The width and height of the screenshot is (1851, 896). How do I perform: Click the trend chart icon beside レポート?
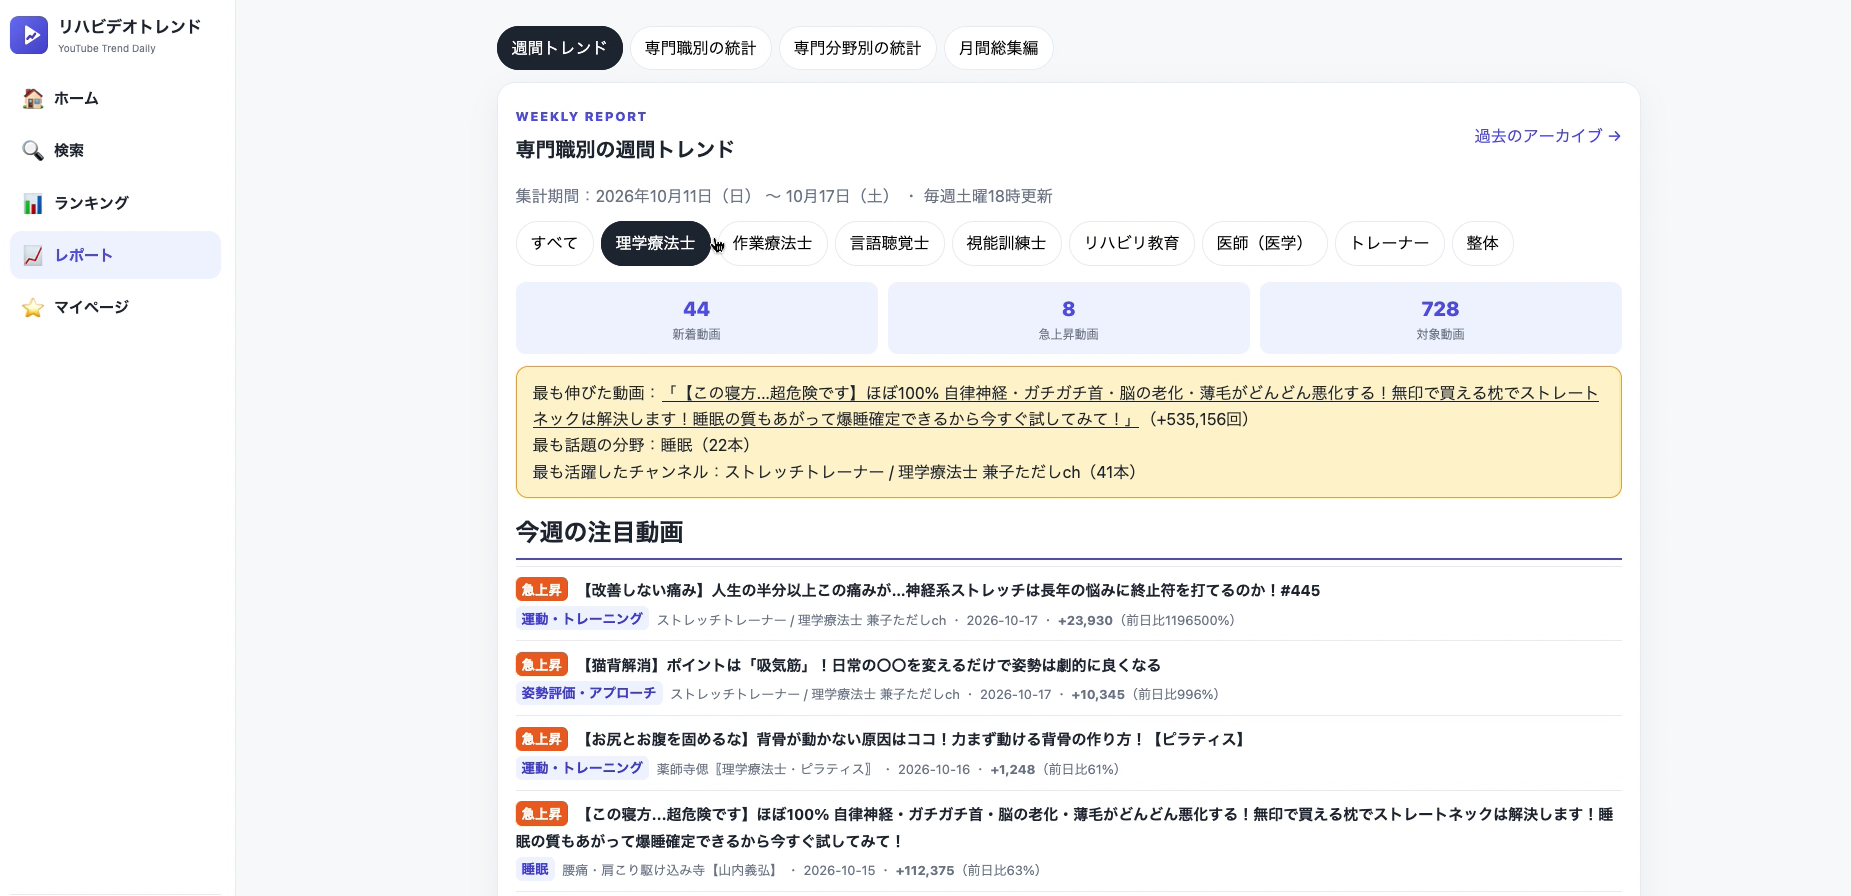coord(33,255)
